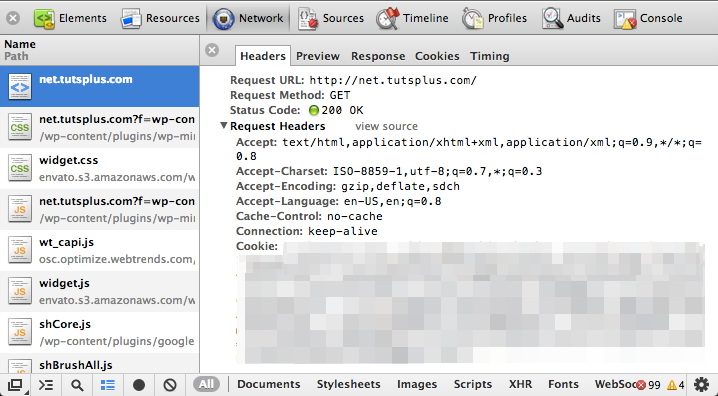718x396 pixels.
Task: Click the 200 OK status code
Action: pos(337,110)
